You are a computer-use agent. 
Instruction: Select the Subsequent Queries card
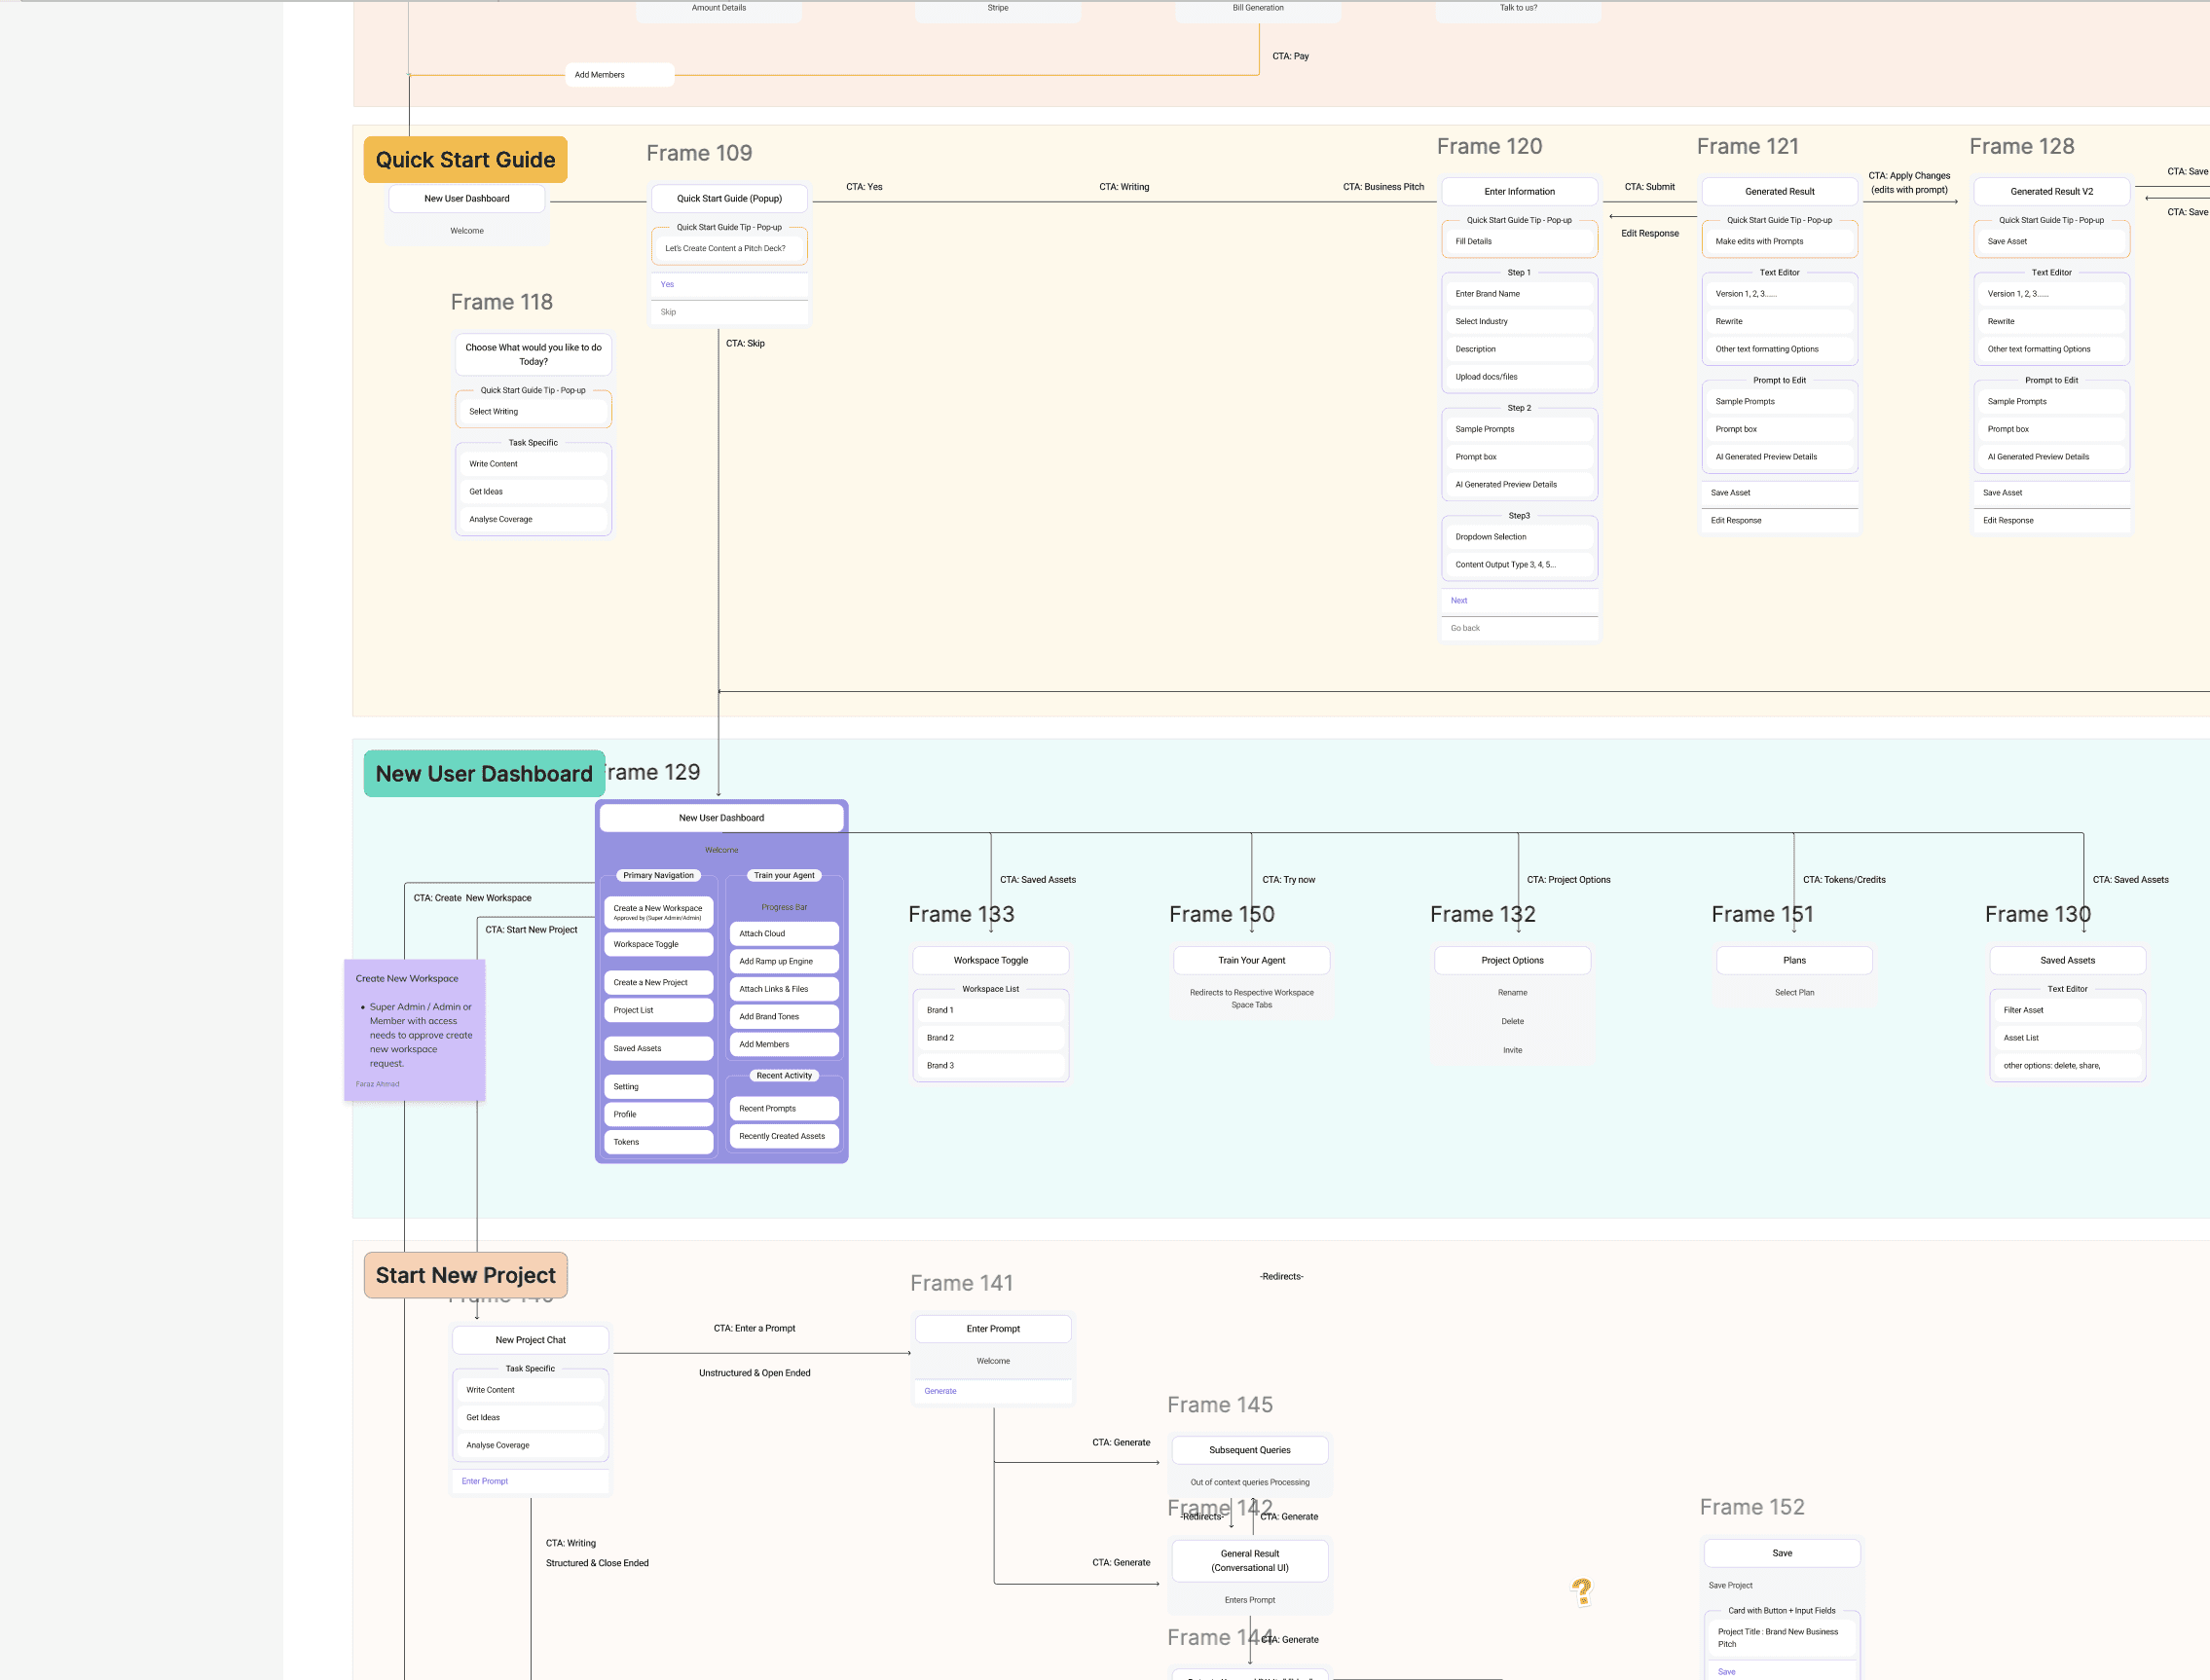pyautogui.click(x=1249, y=1450)
